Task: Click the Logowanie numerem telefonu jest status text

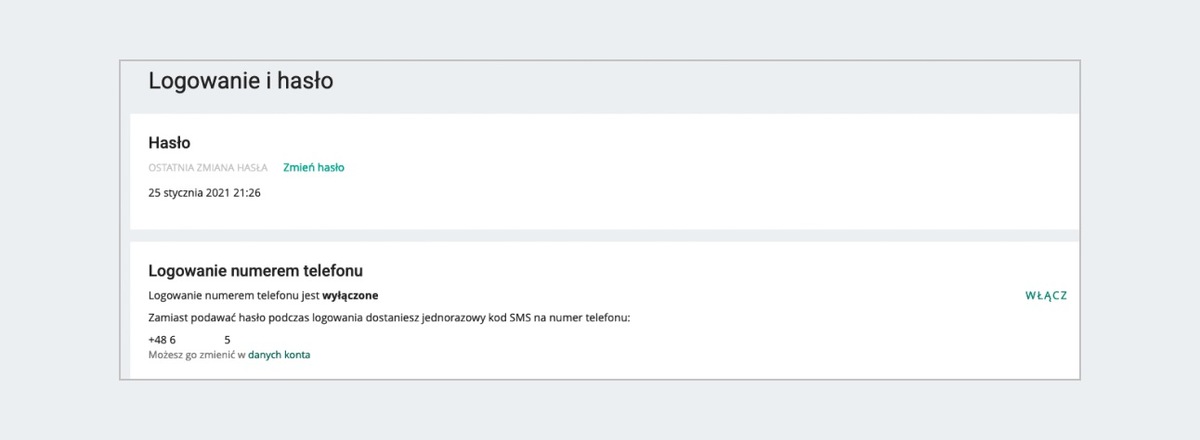Action: pyautogui.click(x=234, y=296)
